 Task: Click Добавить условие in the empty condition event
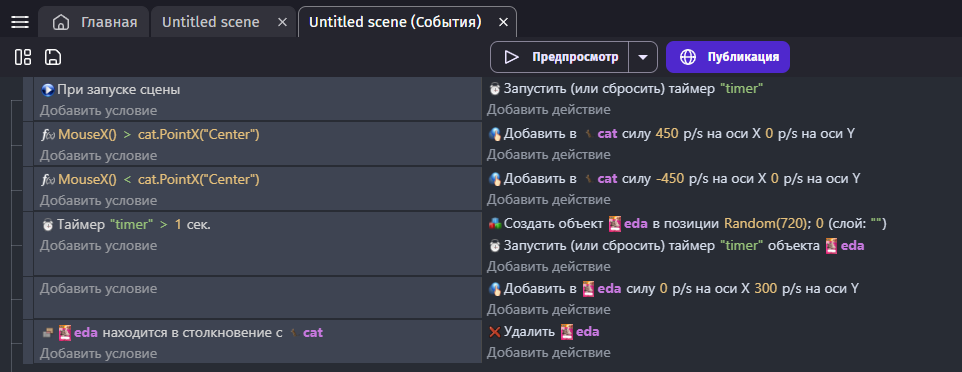pyautogui.click(x=99, y=289)
